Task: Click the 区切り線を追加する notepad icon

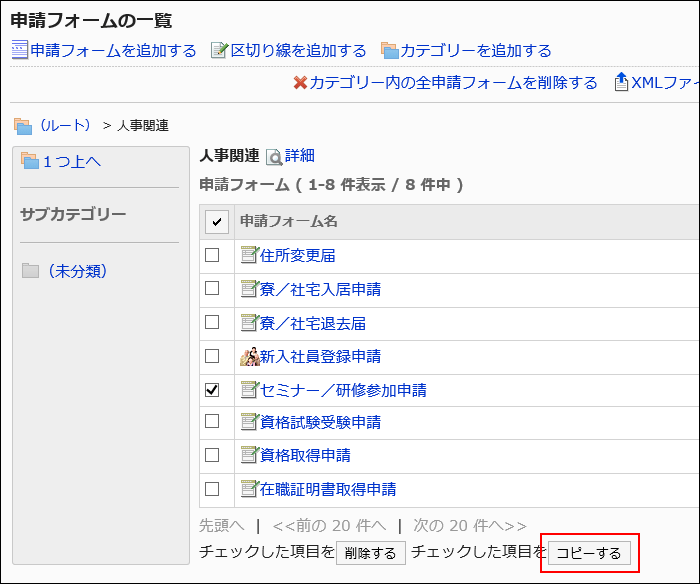Action: click(219, 50)
